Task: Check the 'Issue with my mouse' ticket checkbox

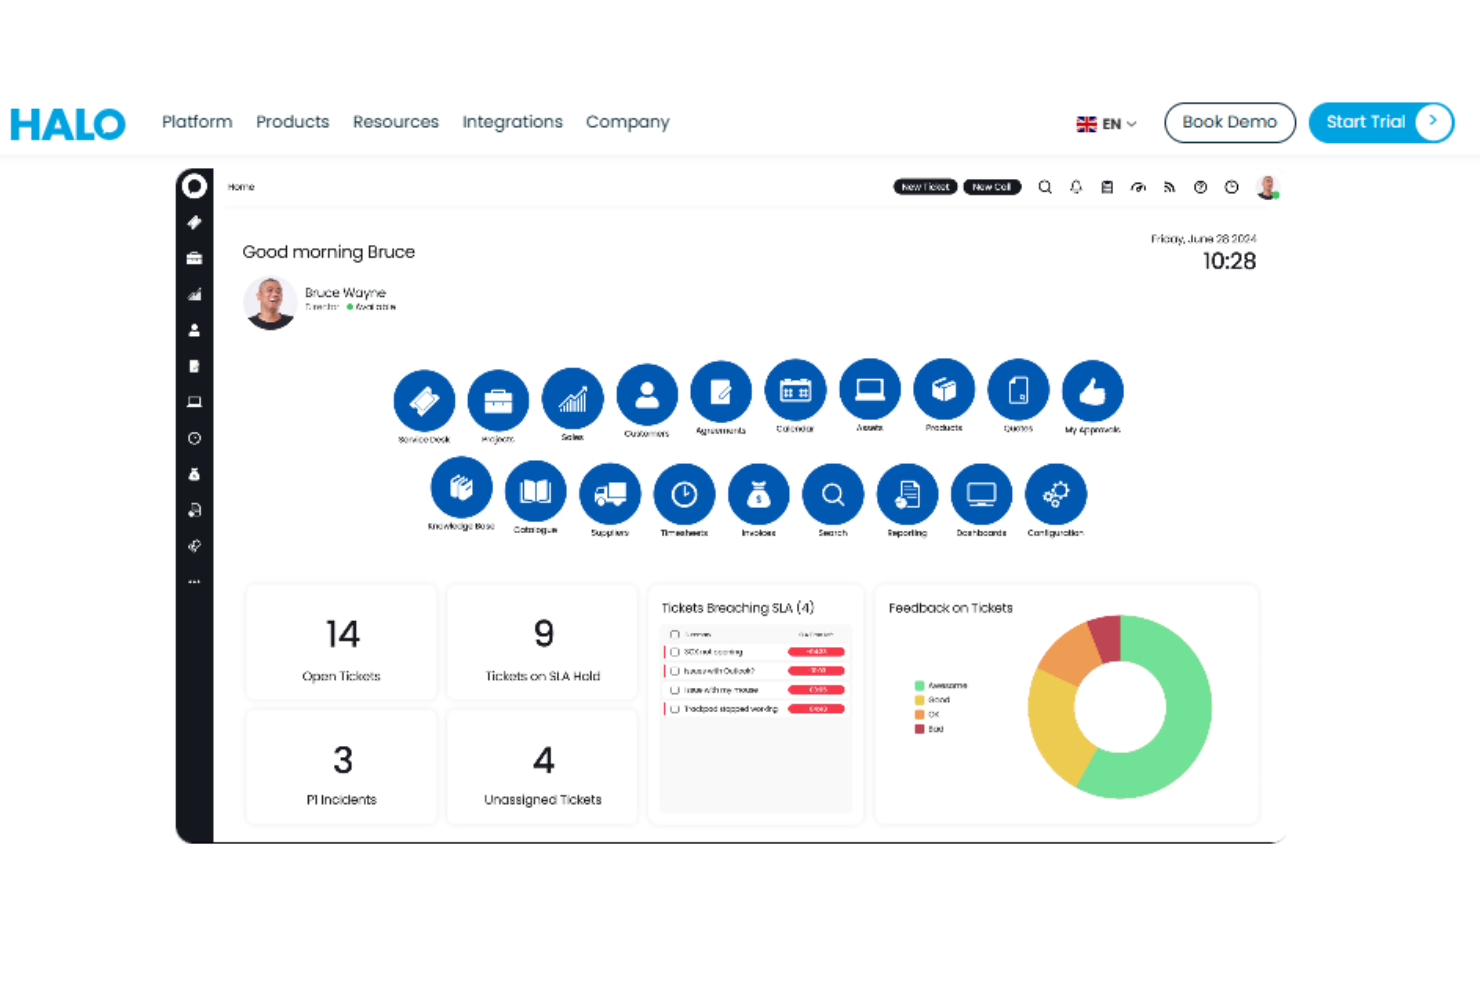Action: point(675,690)
